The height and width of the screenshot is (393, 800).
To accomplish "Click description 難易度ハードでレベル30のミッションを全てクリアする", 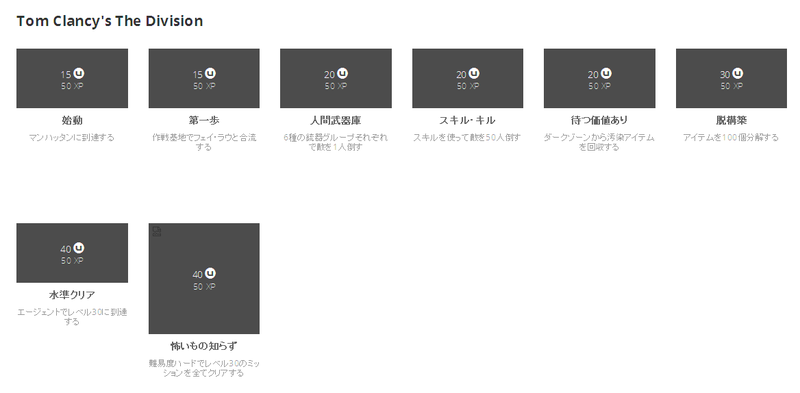I will (x=204, y=368).
